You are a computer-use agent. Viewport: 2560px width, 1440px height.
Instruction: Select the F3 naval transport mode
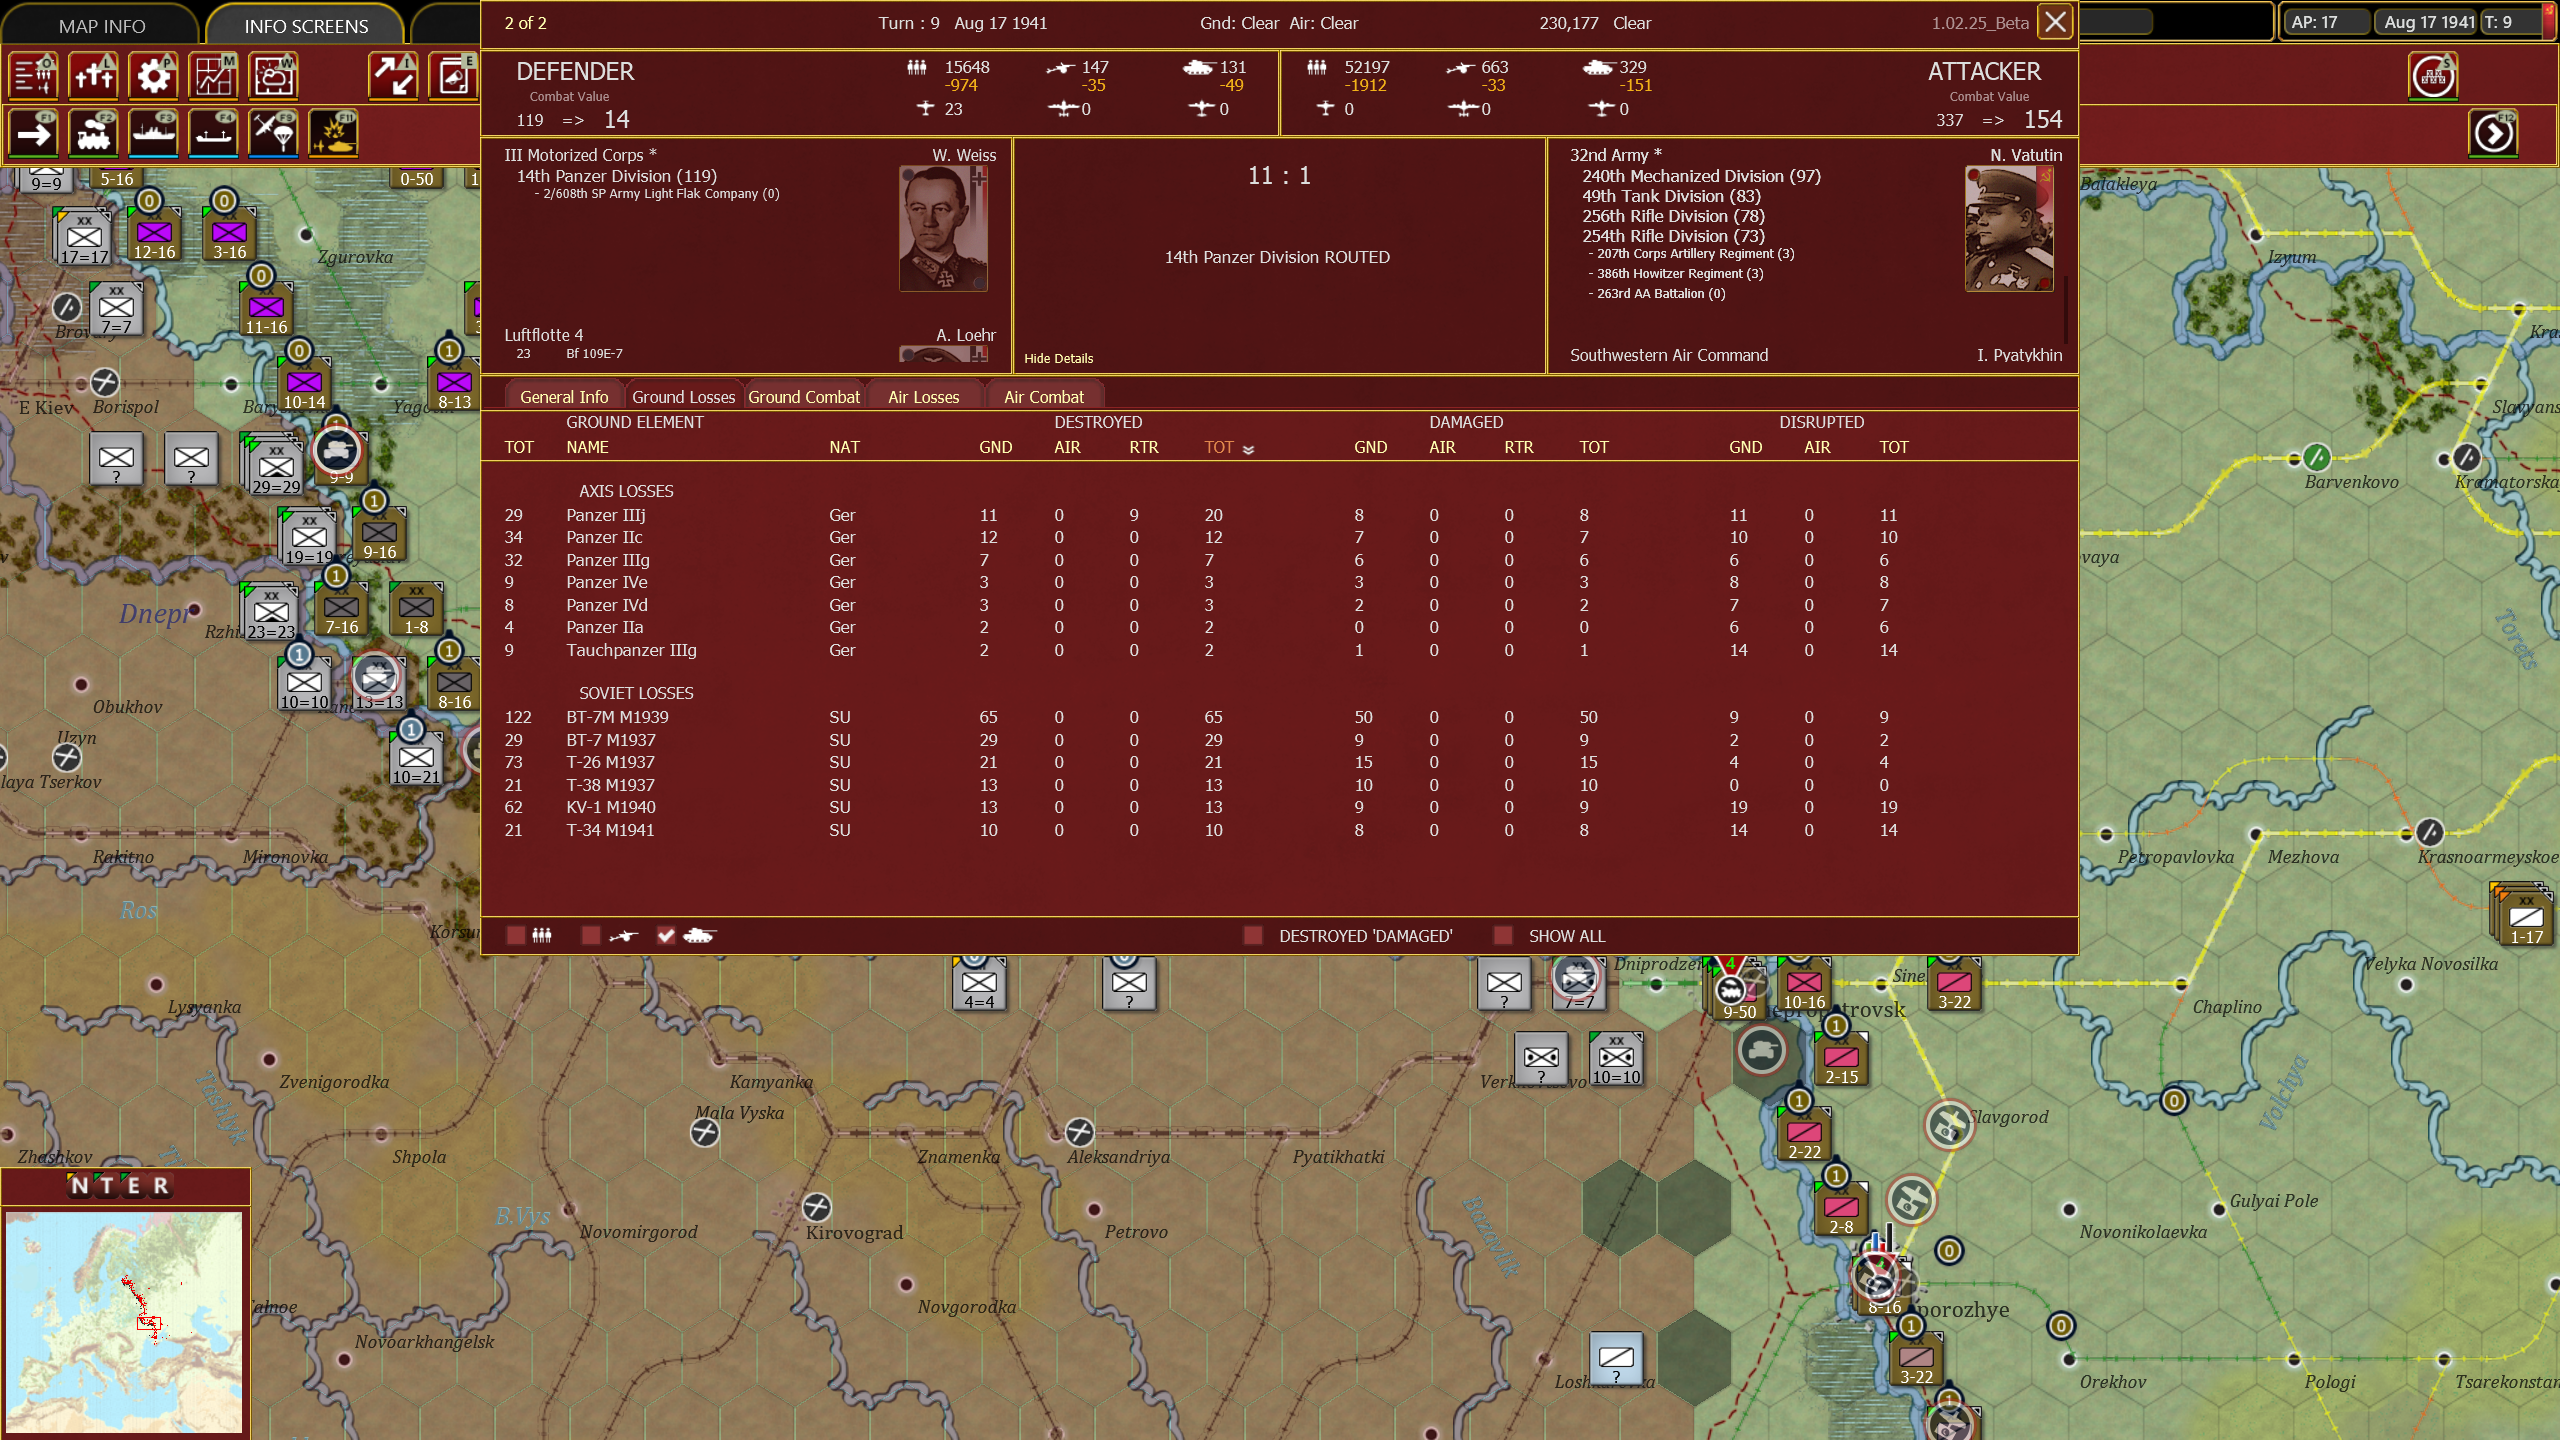[153, 133]
